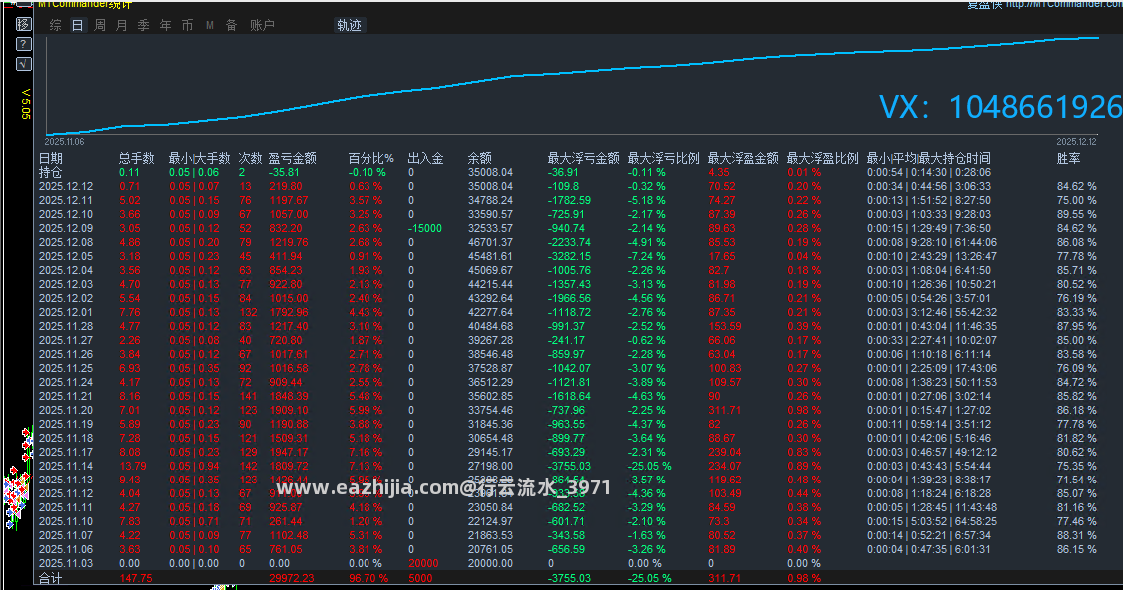
Task: Switch to the 综 summary tab
Action: click(56, 25)
